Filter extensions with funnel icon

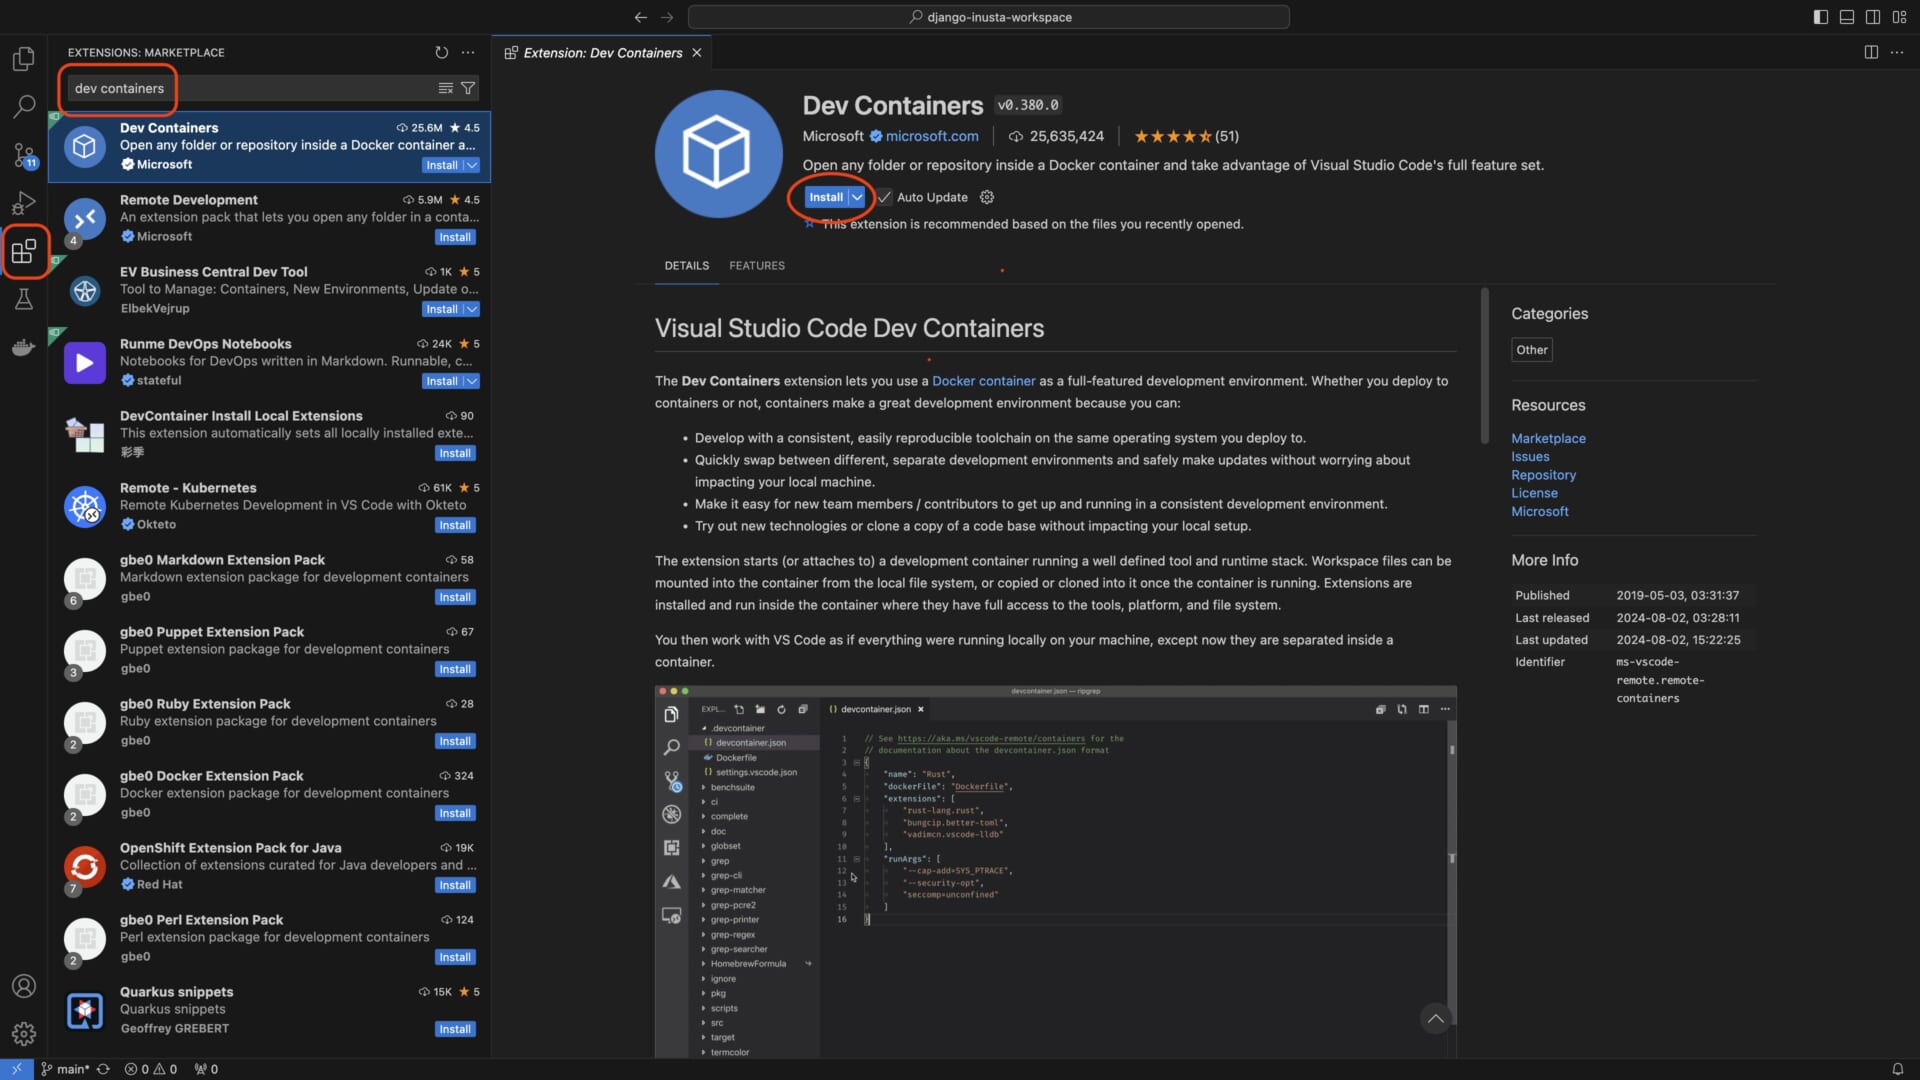coord(468,88)
